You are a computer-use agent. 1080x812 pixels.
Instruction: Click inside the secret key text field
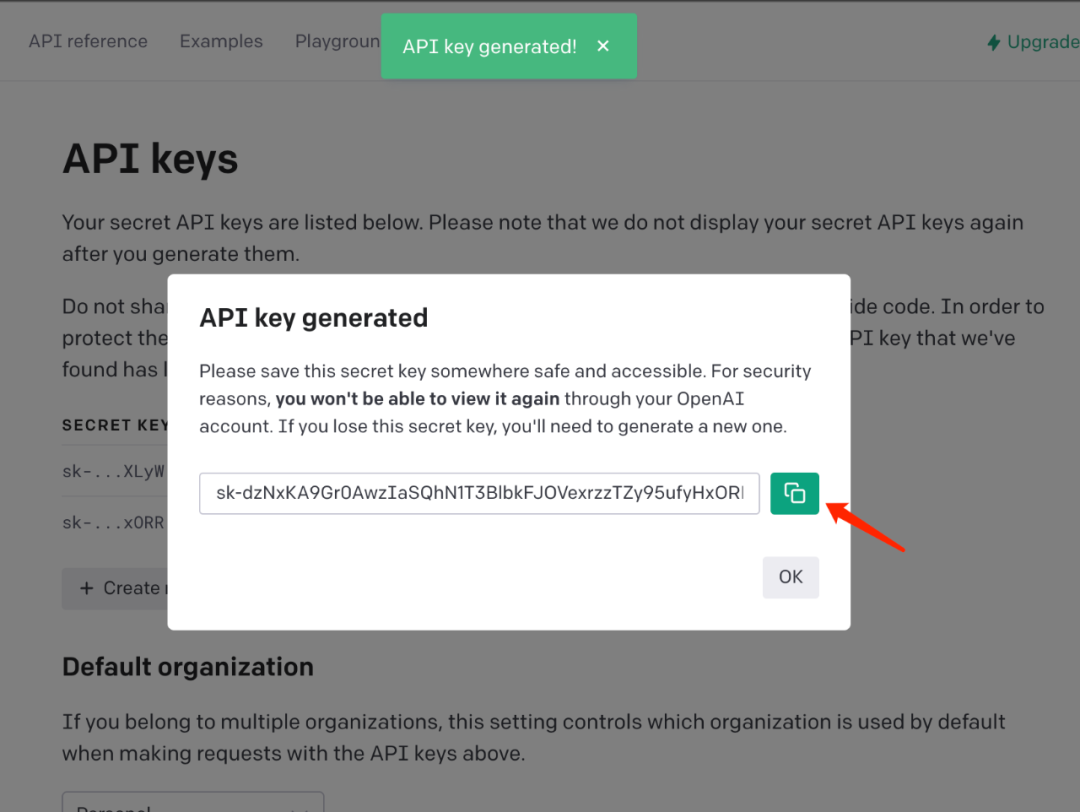(479, 494)
